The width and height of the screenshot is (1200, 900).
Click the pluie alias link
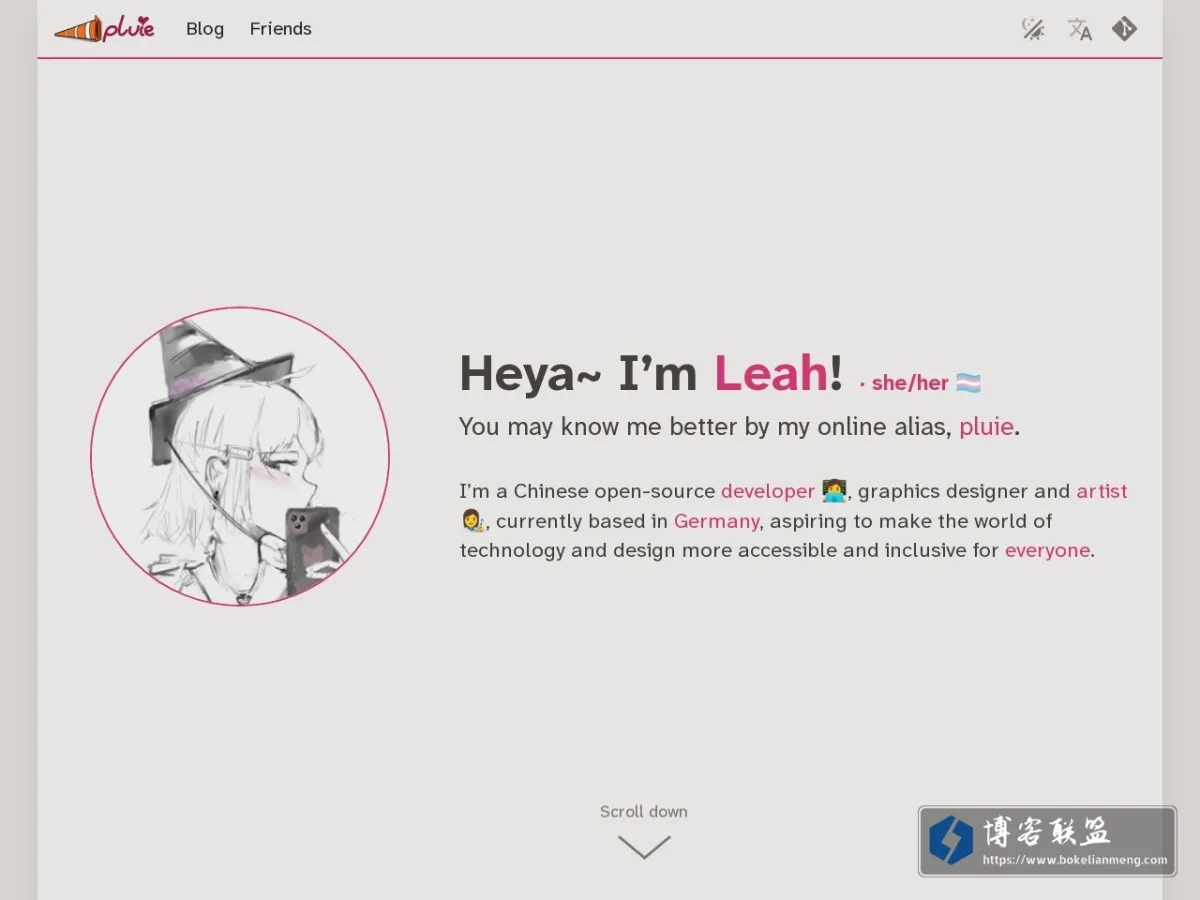[986, 427]
